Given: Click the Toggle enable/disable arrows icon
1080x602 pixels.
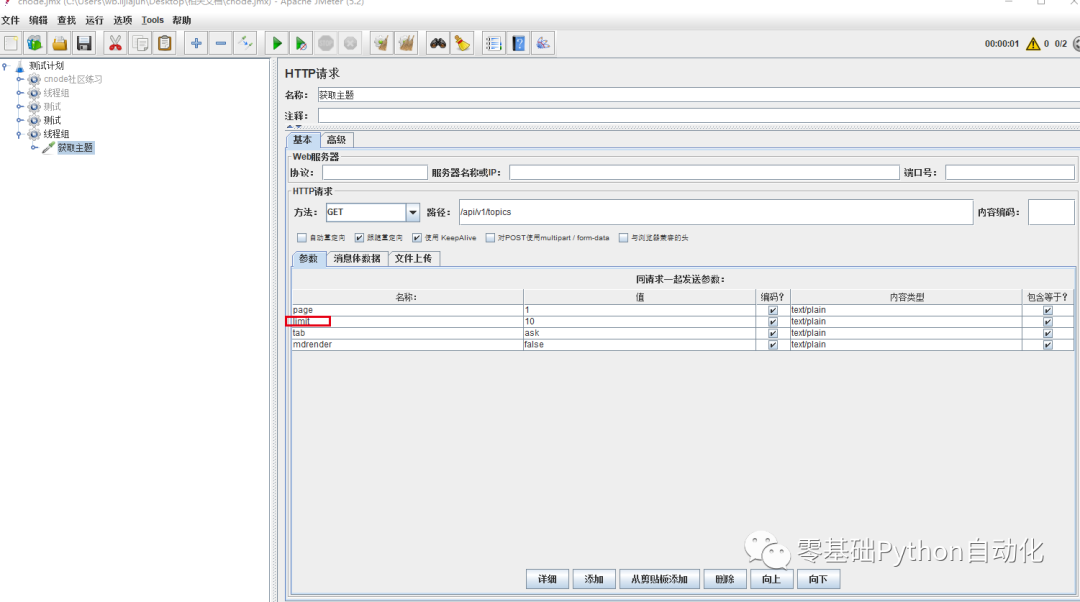Looking at the screenshot, I should coord(245,43).
